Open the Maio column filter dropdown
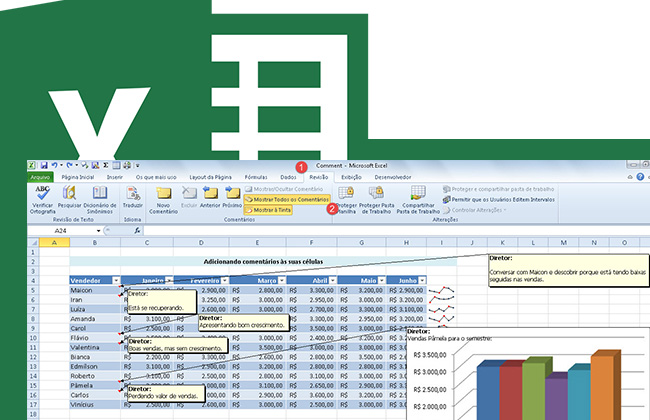This screenshot has width=650, height=420. point(382,281)
